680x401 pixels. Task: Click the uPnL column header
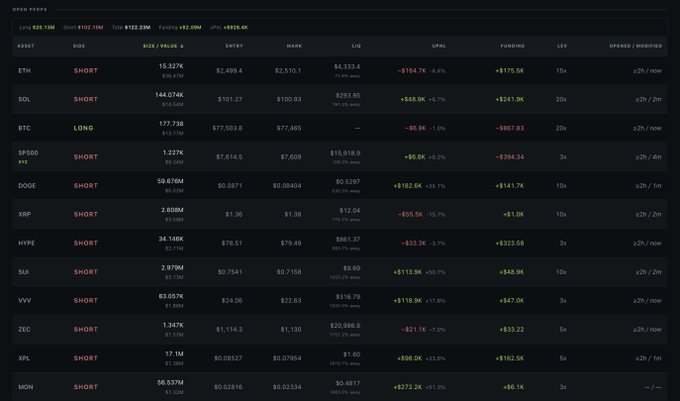(x=439, y=46)
